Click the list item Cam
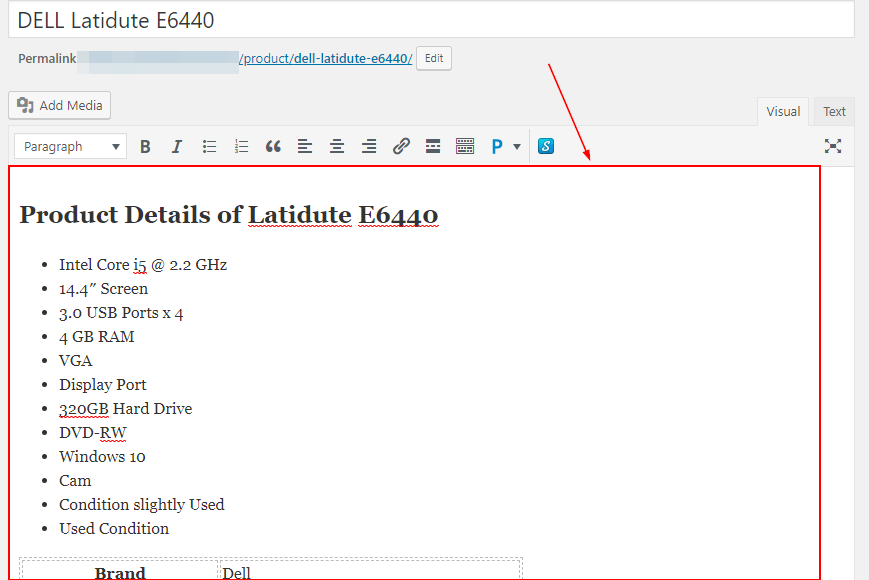This screenshot has width=869, height=580. [75, 481]
